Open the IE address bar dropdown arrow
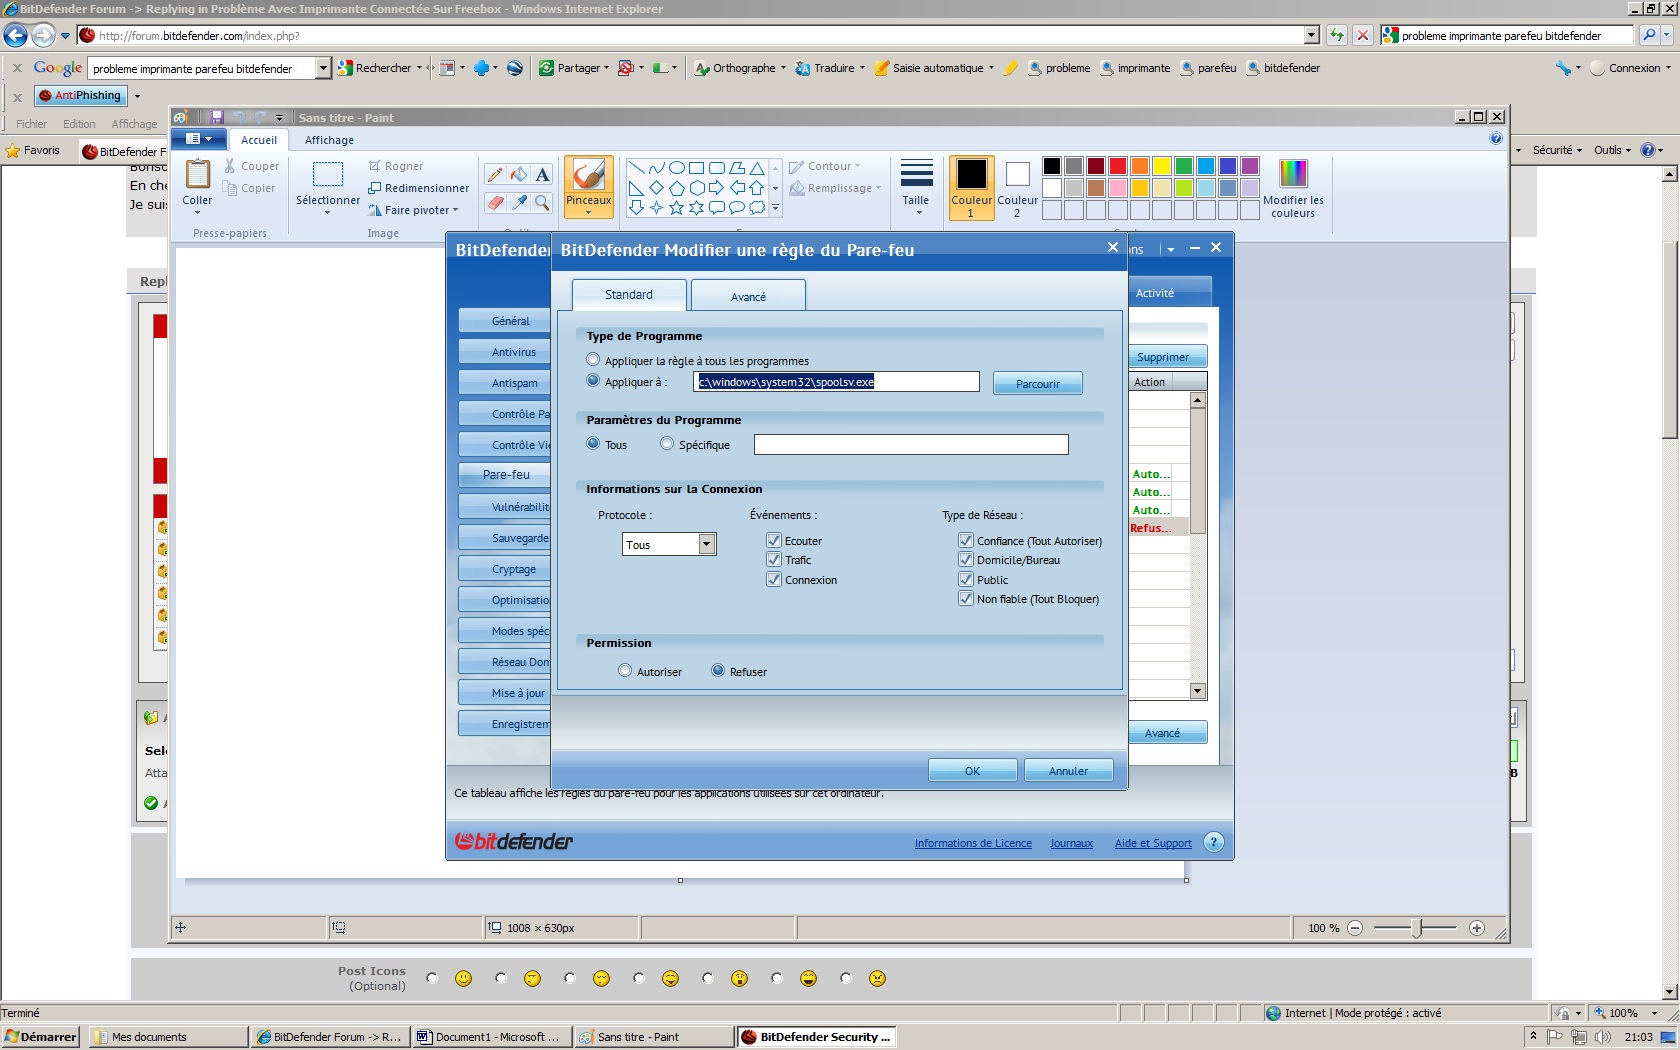The height and width of the screenshot is (1050, 1680). point(1312,35)
